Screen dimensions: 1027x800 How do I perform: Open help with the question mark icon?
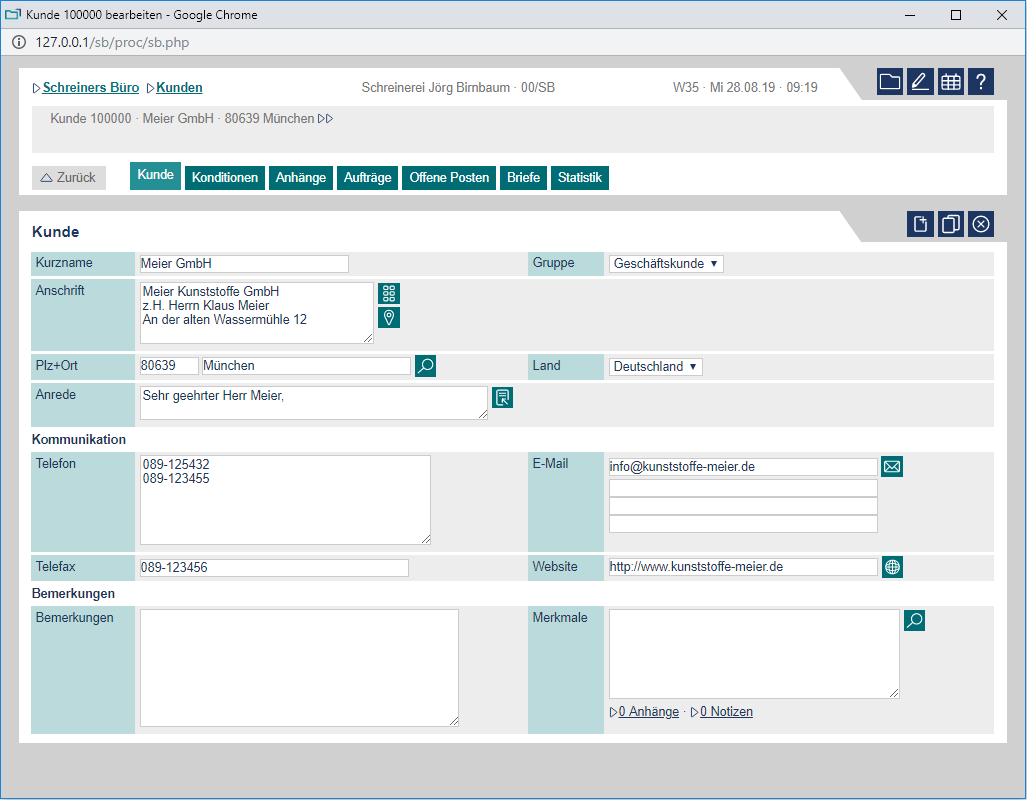[x=981, y=82]
